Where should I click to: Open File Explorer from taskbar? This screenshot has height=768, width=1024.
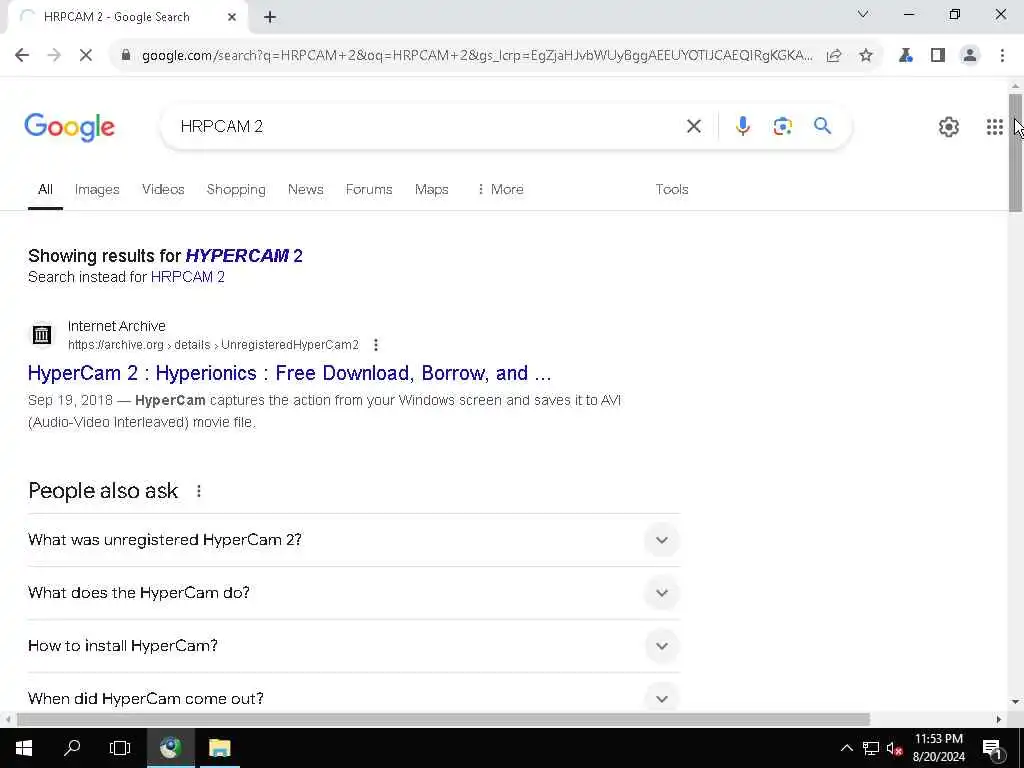click(x=219, y=748)
